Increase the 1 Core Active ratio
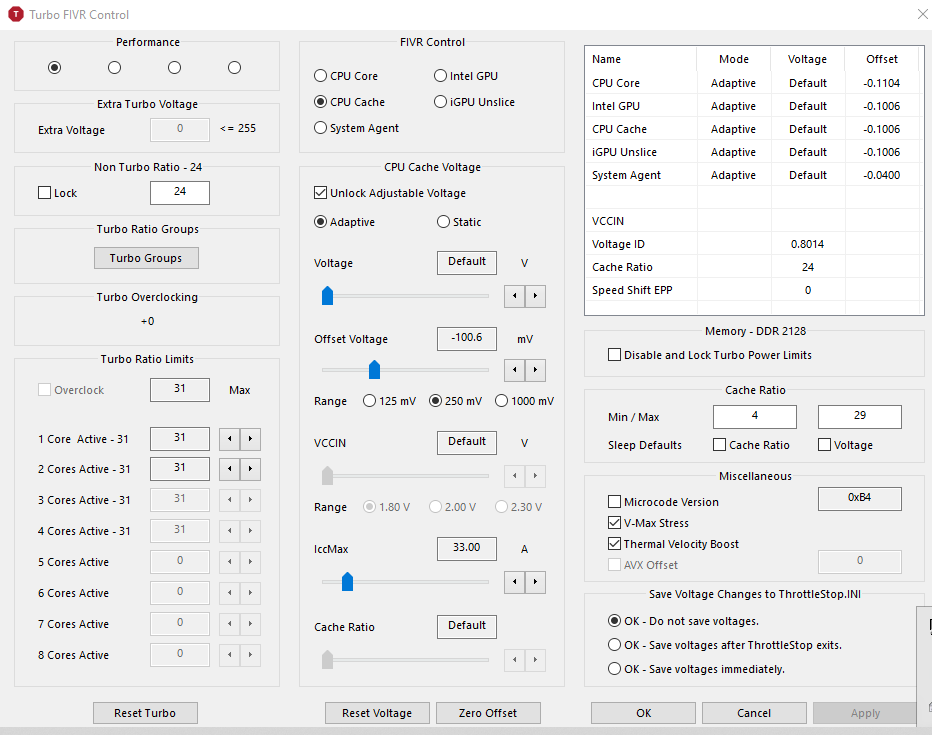The height and width of the screenshot is (735, 932). point(250,439)
